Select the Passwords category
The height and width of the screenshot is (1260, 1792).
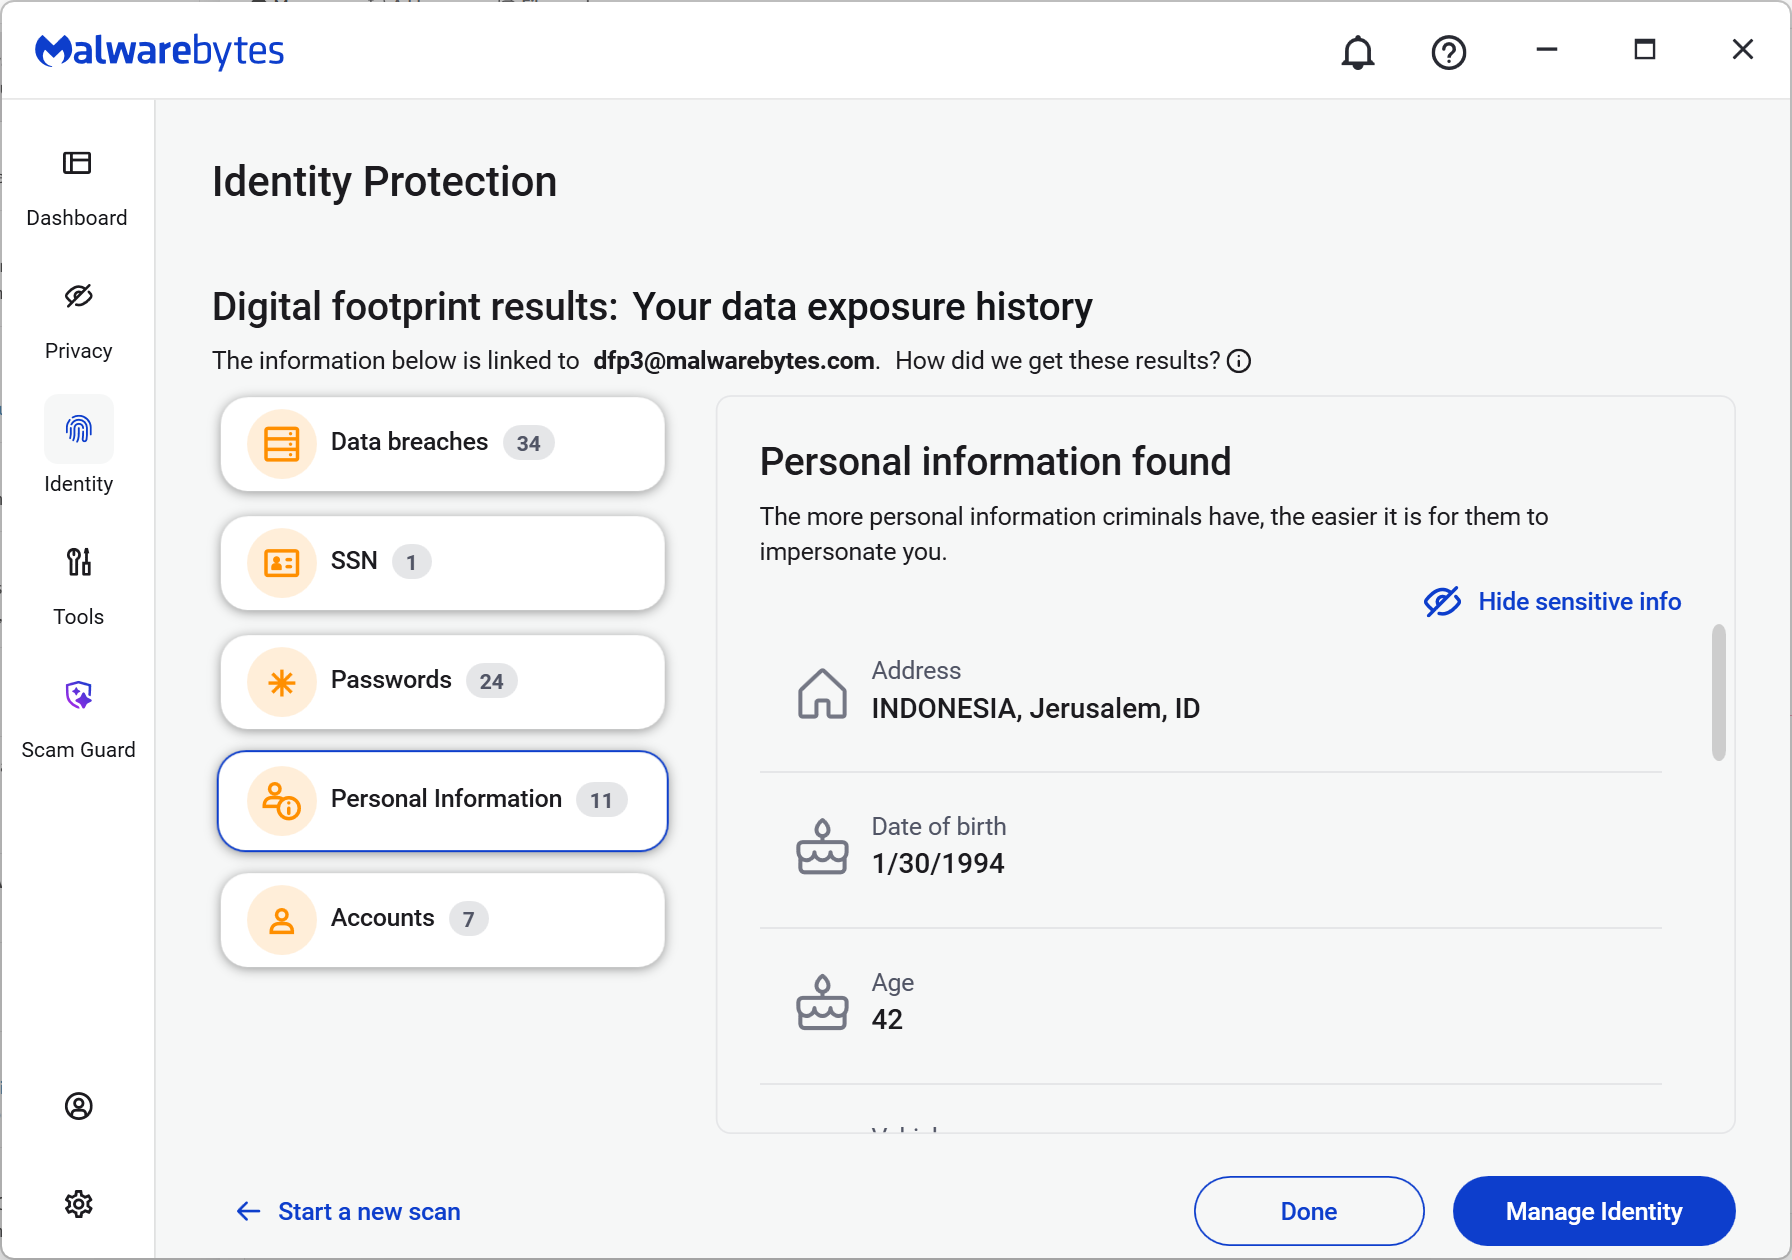click(x=443, y=682)
